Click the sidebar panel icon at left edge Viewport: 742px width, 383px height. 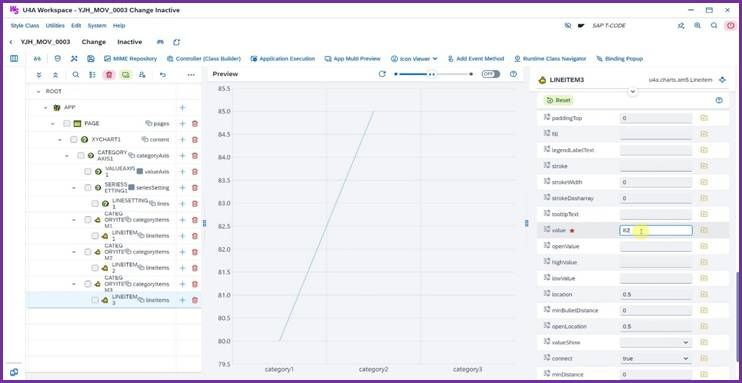(x=14, y=59)
